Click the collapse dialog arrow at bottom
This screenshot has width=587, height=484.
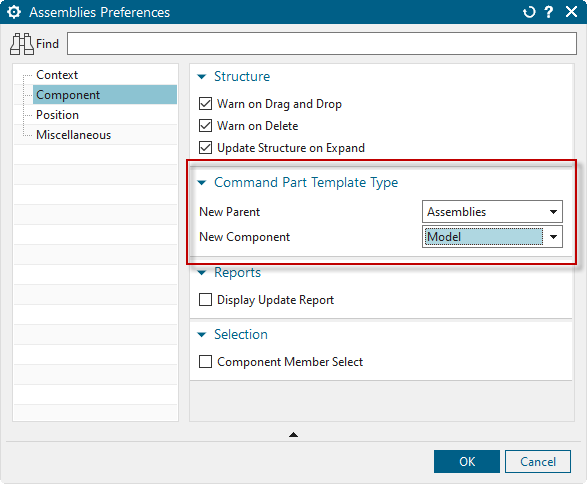pyautogui.click(x=294, y=435)
